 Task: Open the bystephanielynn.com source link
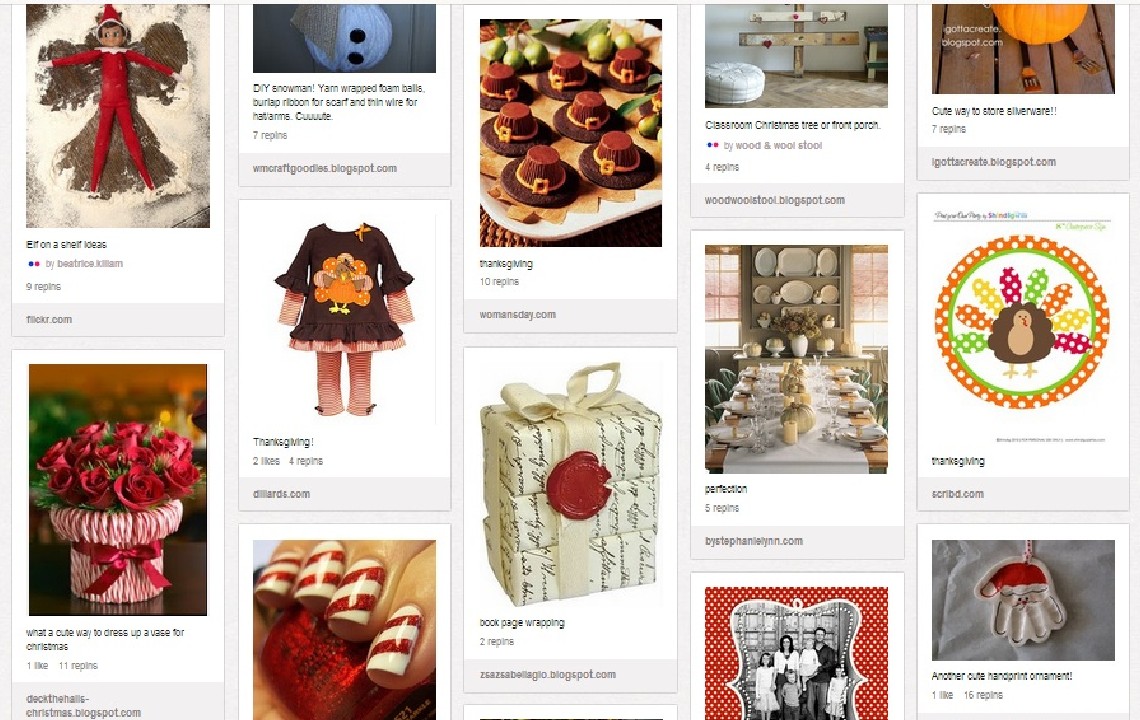[754, 541]
